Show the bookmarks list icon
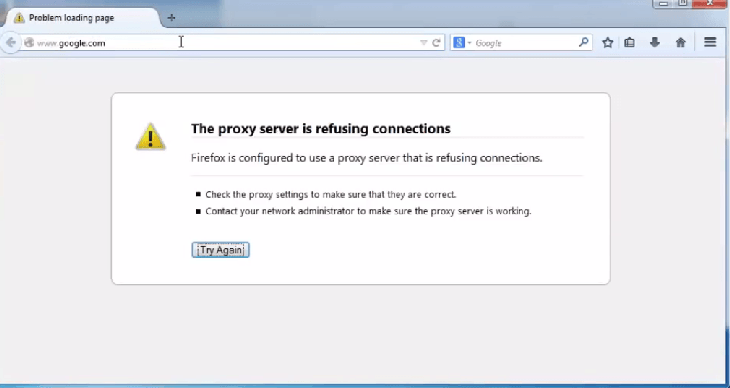Screen dimensions: 730x388 [x=629, y=43]
